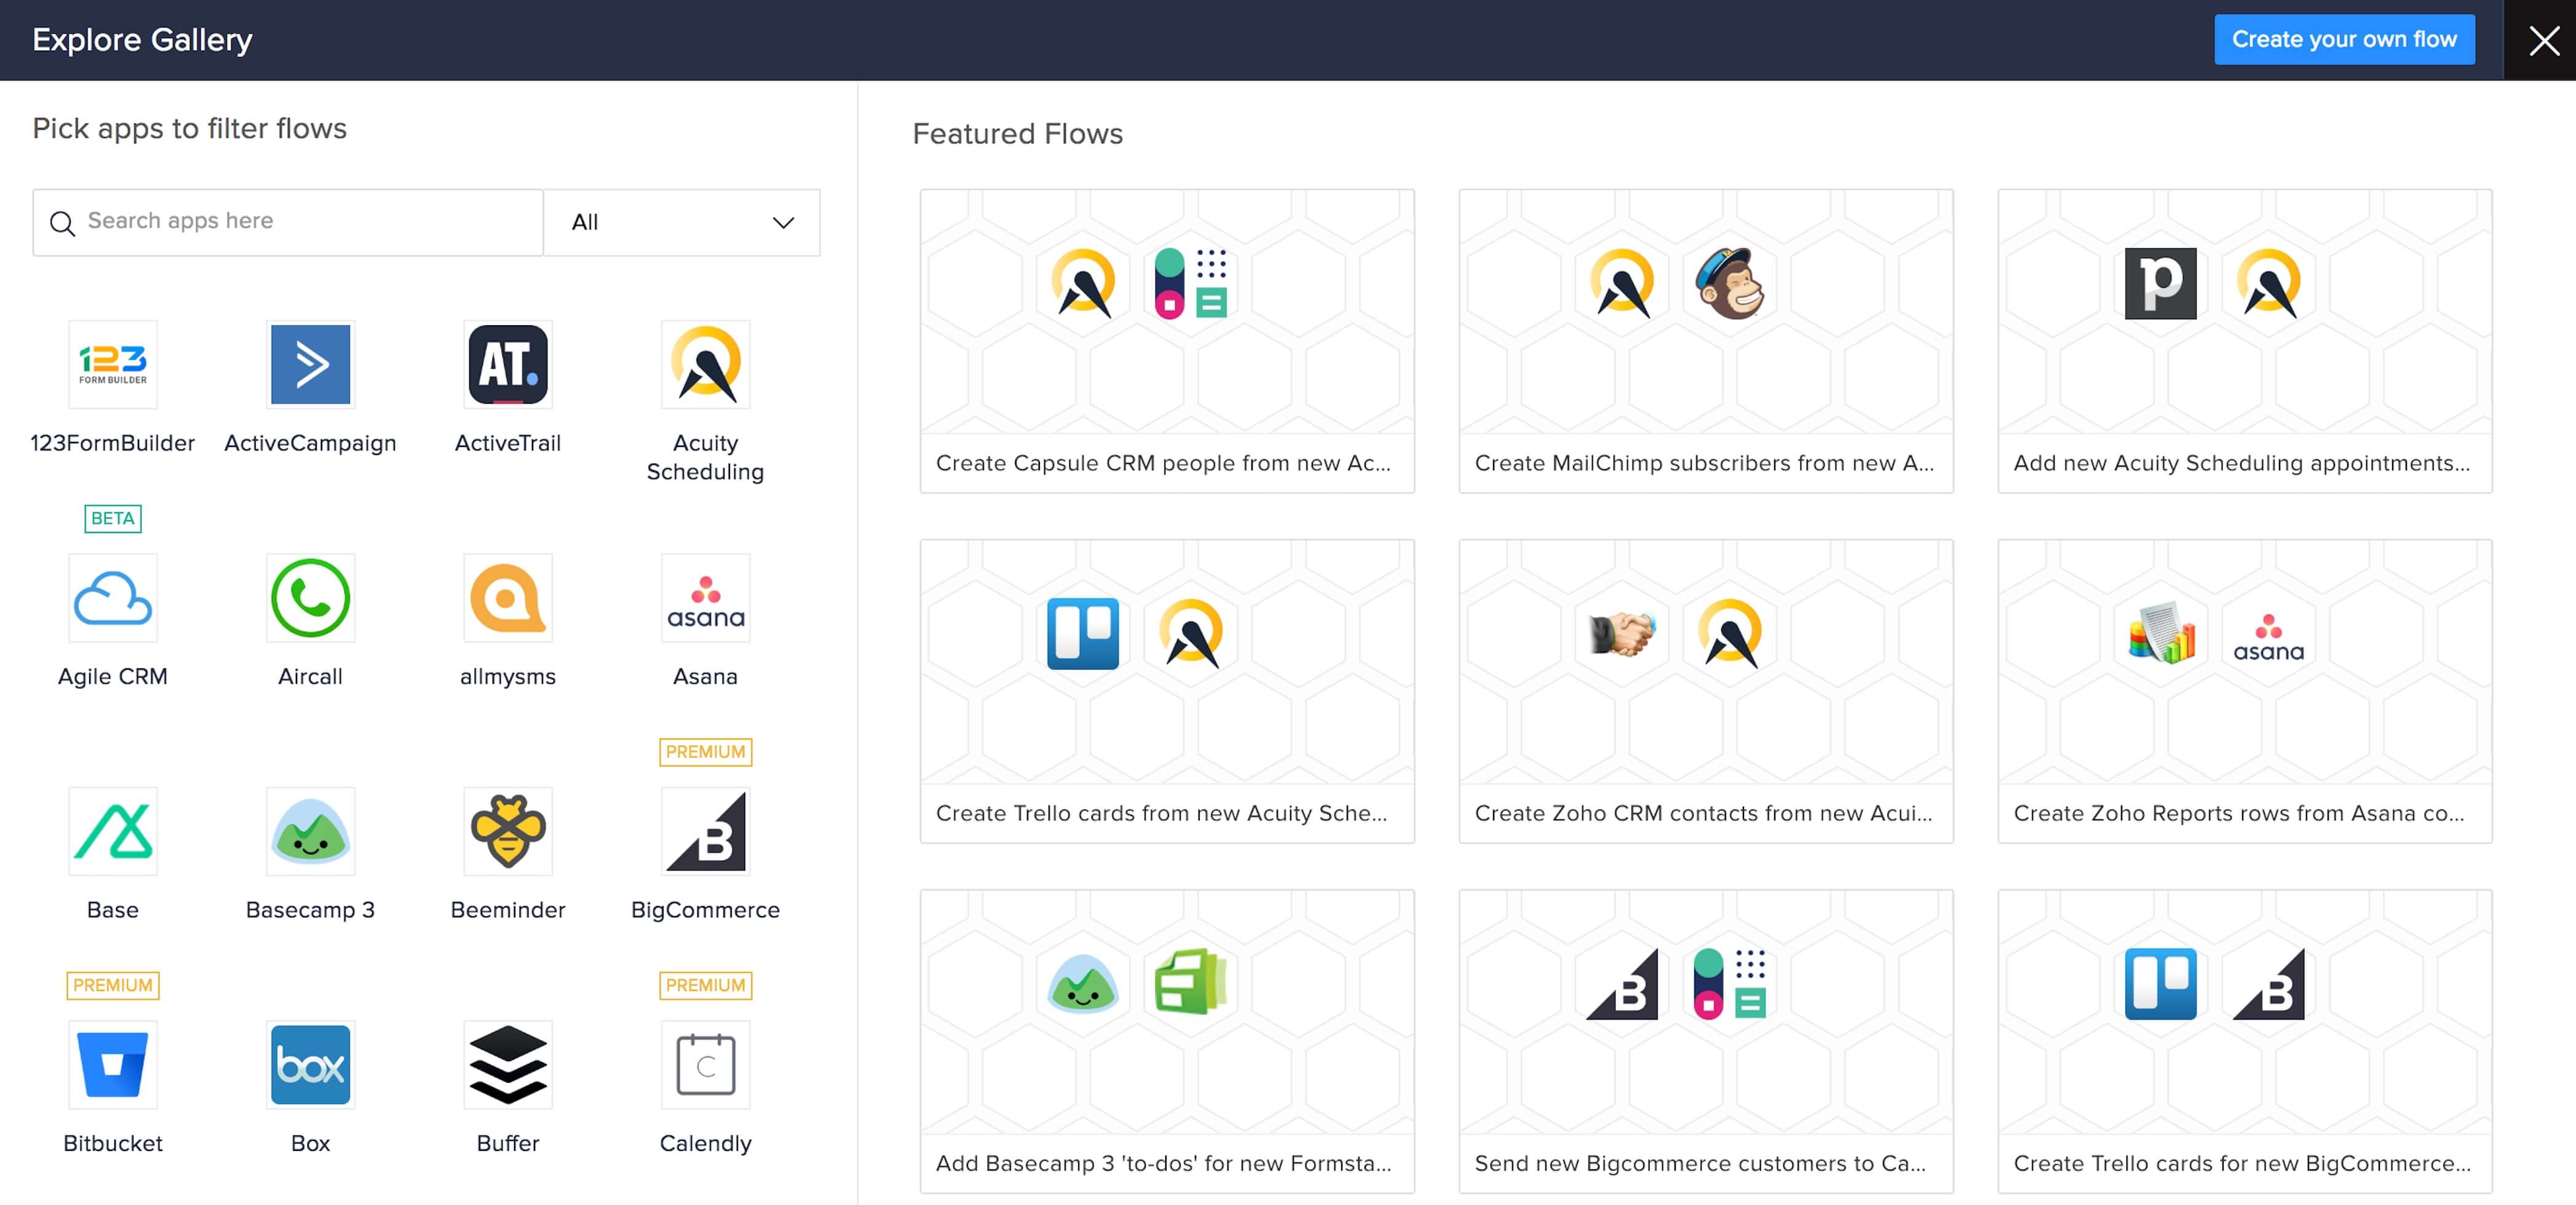Open Create Trello cards from Acuity flow
The height and width of the screenshot is (1205, 2576).
1167,691
